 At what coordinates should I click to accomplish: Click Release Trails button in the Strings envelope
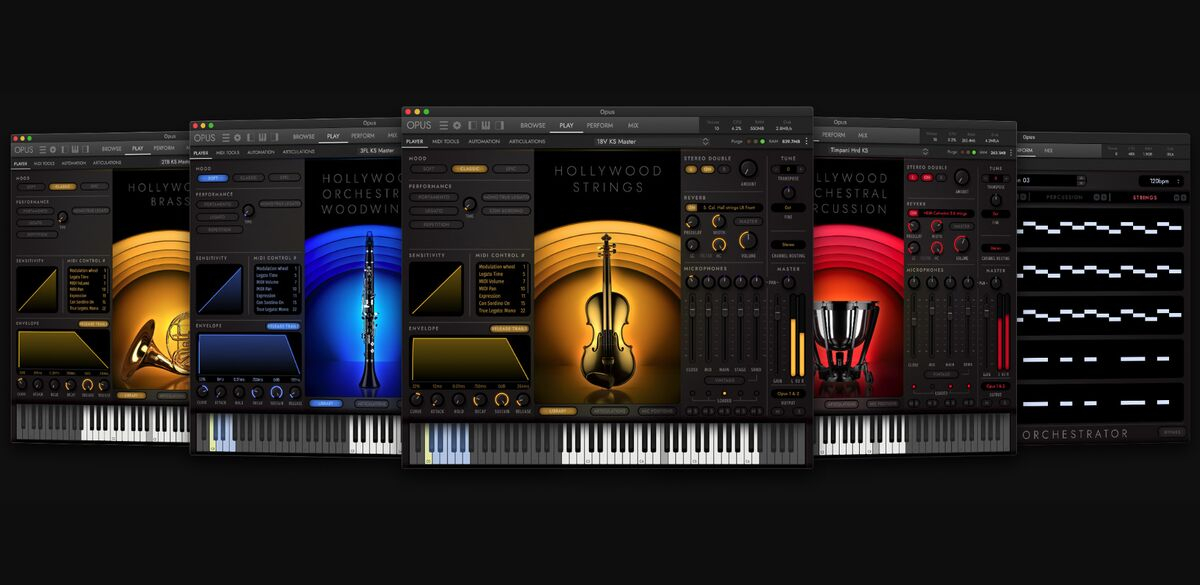[x=508, y=328]
